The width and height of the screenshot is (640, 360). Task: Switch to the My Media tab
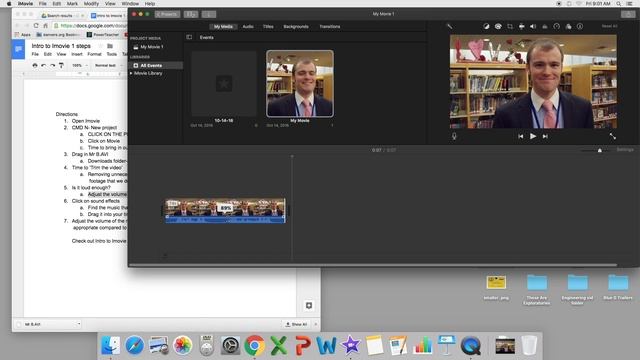223,27
